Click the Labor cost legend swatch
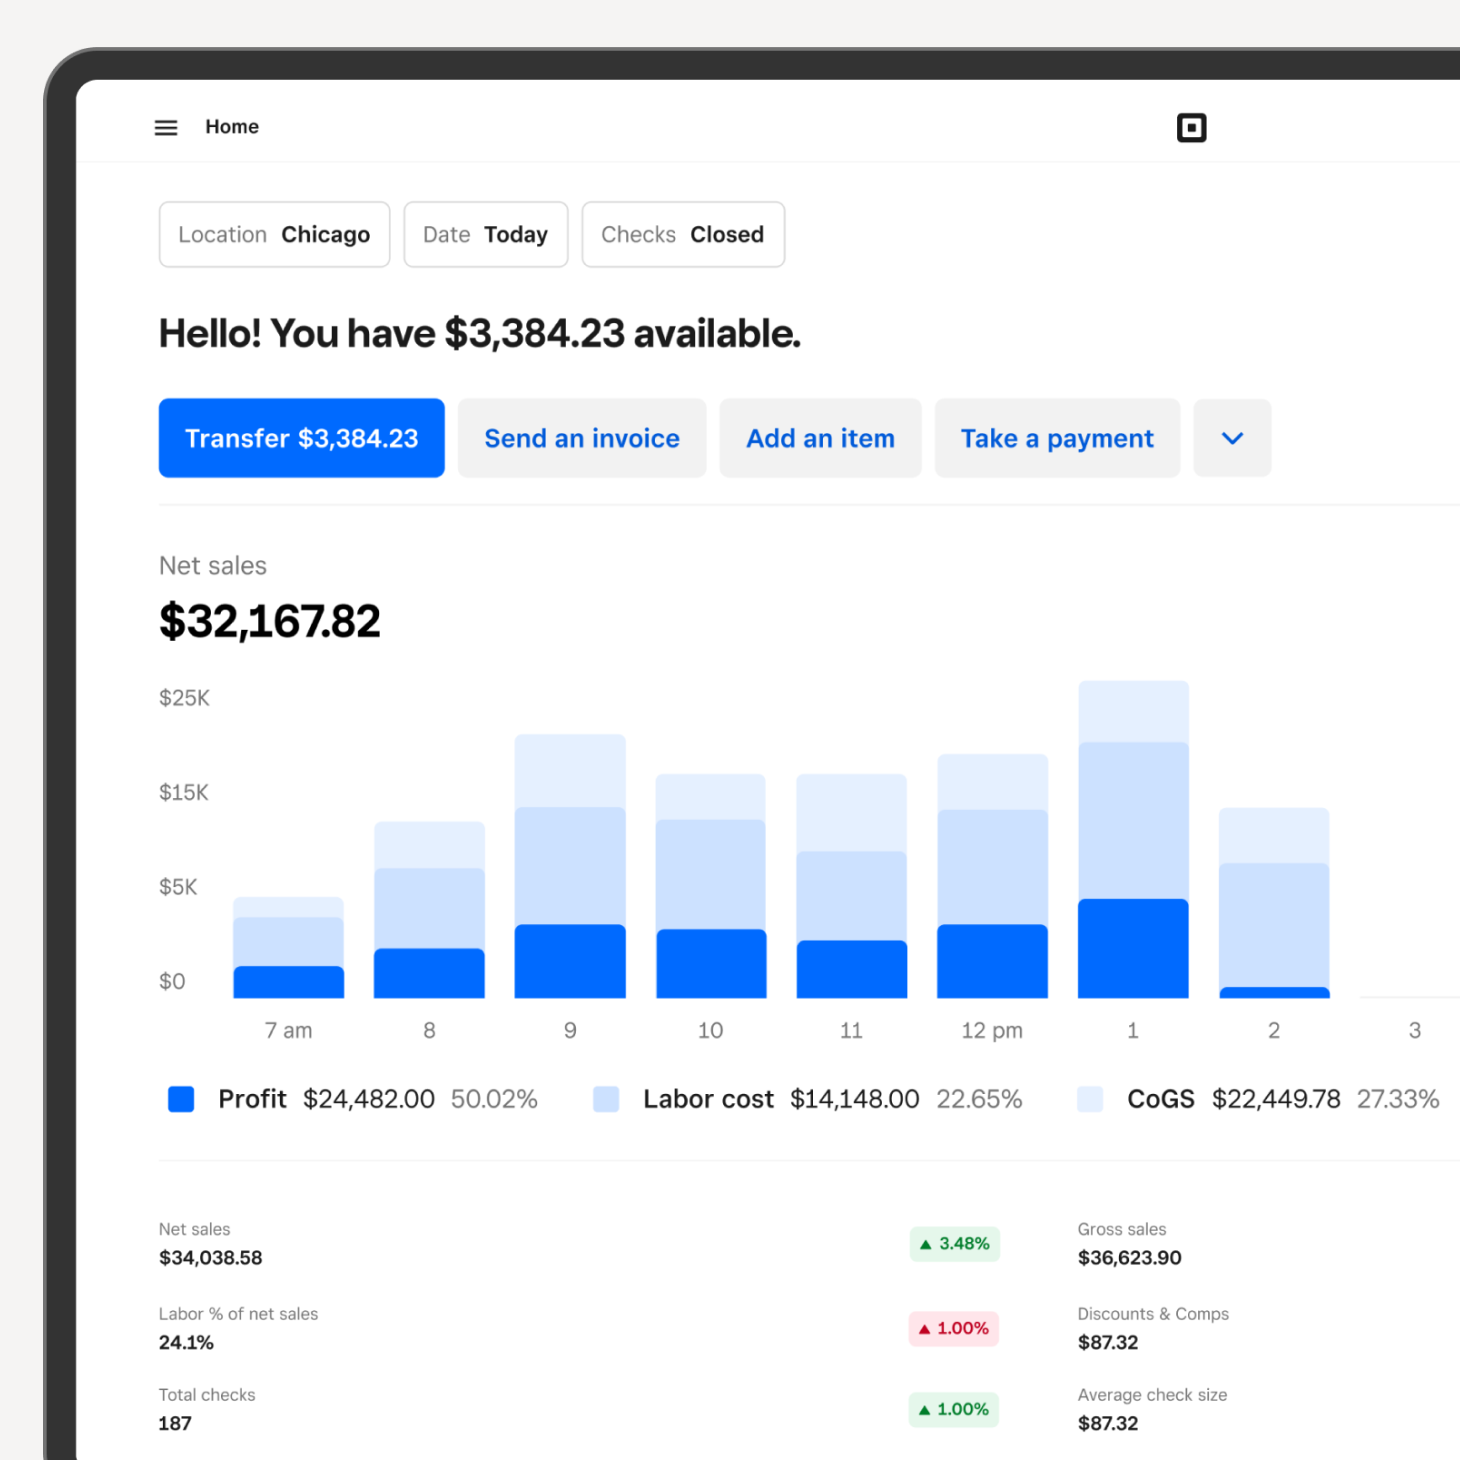1460x1460 pixels. (x=606, y=1099)
